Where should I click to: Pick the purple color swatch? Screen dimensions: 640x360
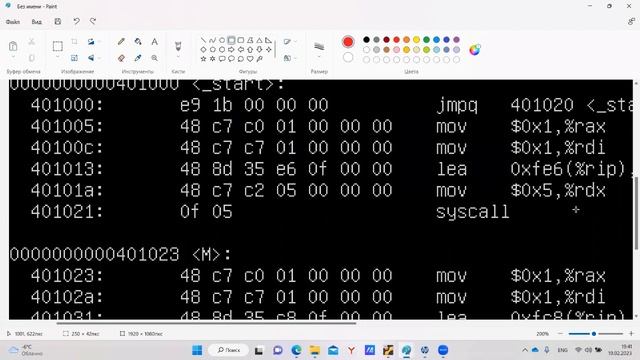pos(456,40)
